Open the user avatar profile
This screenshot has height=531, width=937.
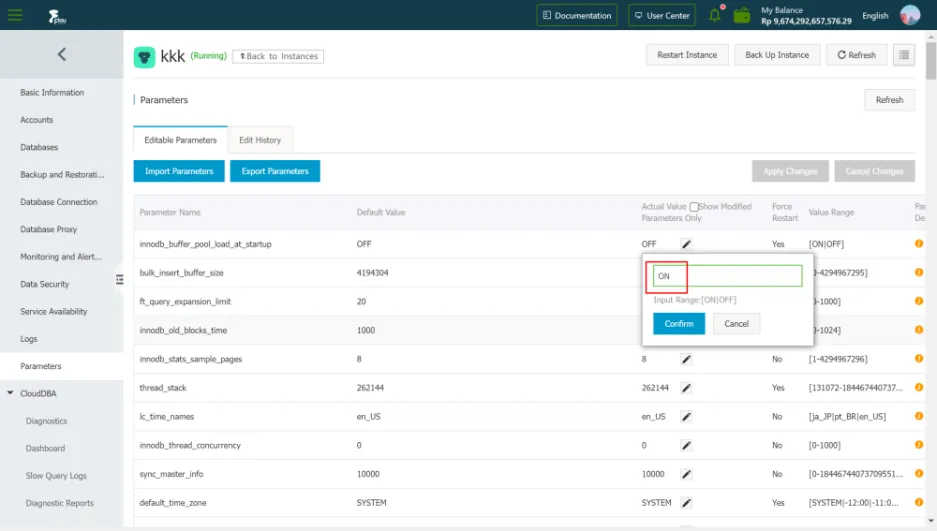click(x=910, y=15)
